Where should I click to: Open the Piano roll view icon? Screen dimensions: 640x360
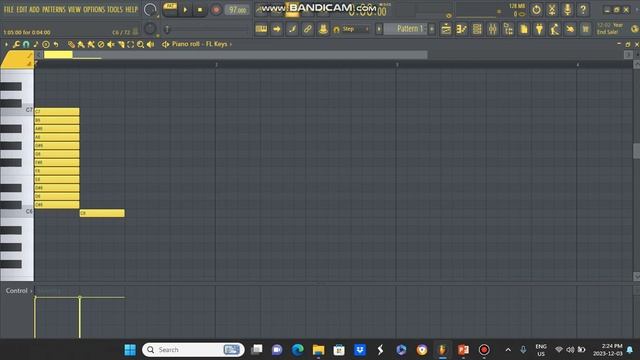[462, 29]
